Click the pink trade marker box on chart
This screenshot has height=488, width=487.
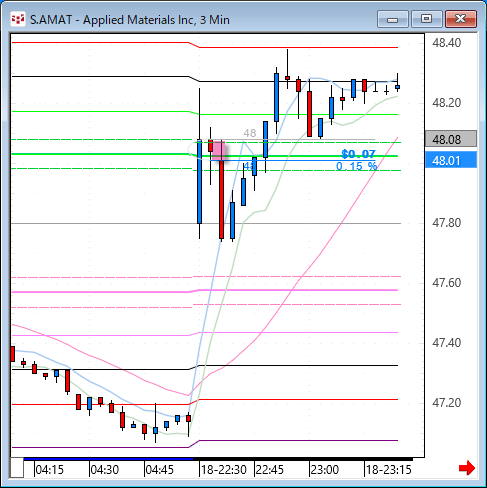[x=219, y=151]
